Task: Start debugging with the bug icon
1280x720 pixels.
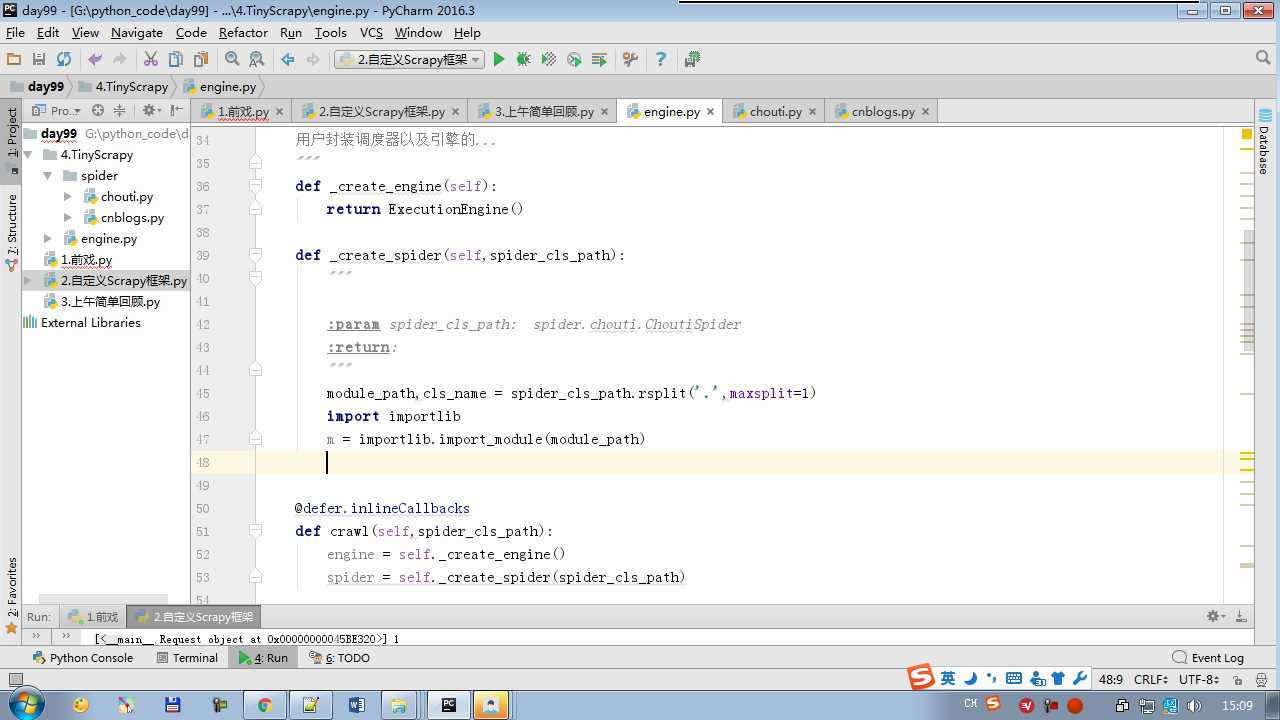Action: (523, 60)
